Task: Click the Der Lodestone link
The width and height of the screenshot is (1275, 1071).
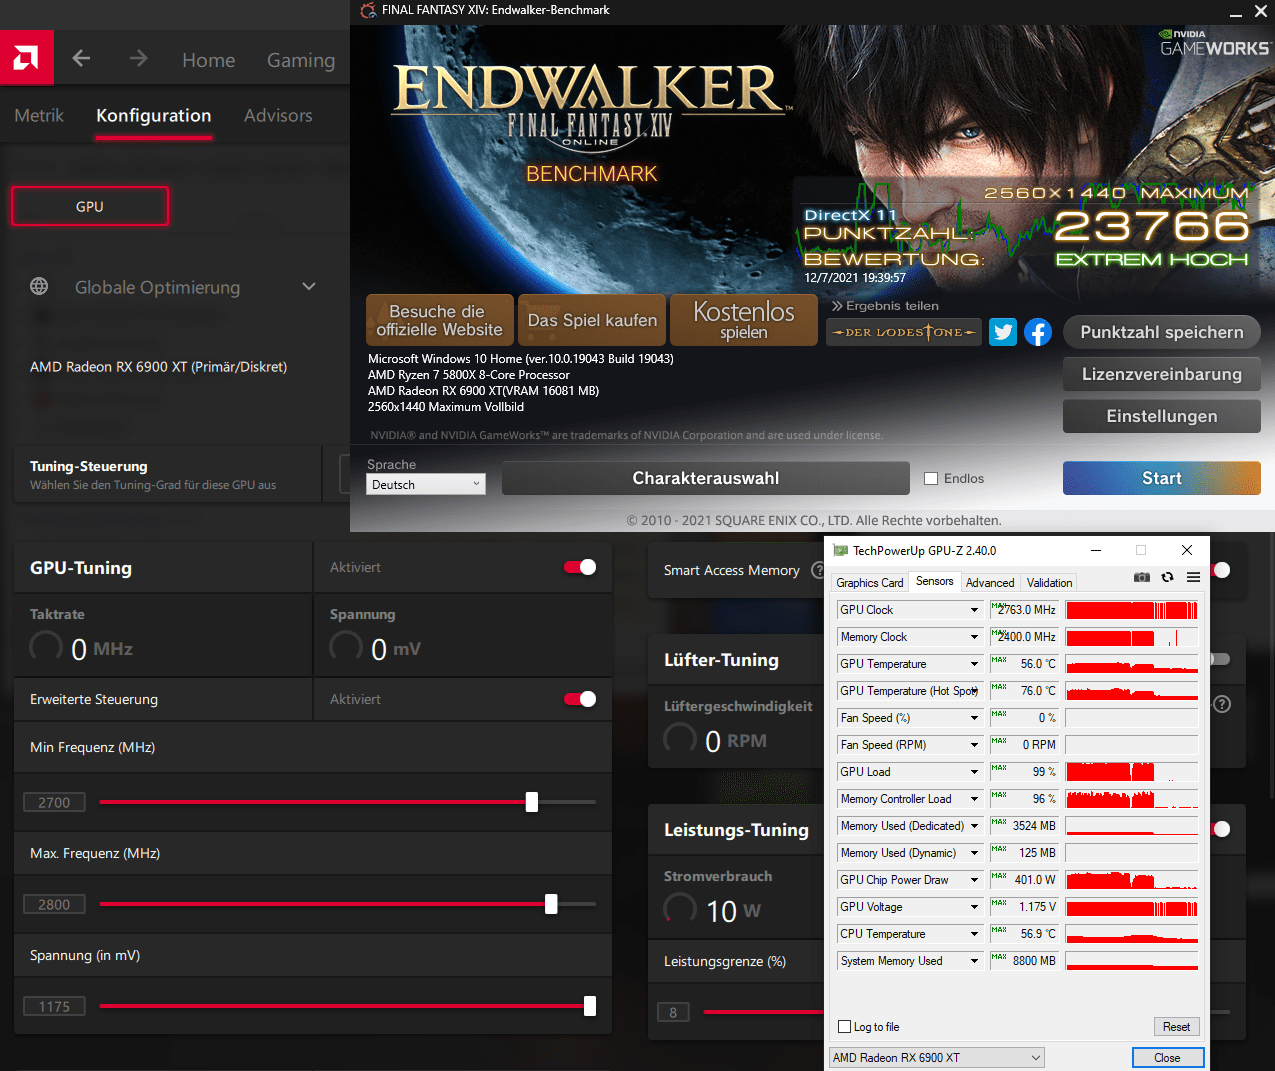Action: [904, 332]
